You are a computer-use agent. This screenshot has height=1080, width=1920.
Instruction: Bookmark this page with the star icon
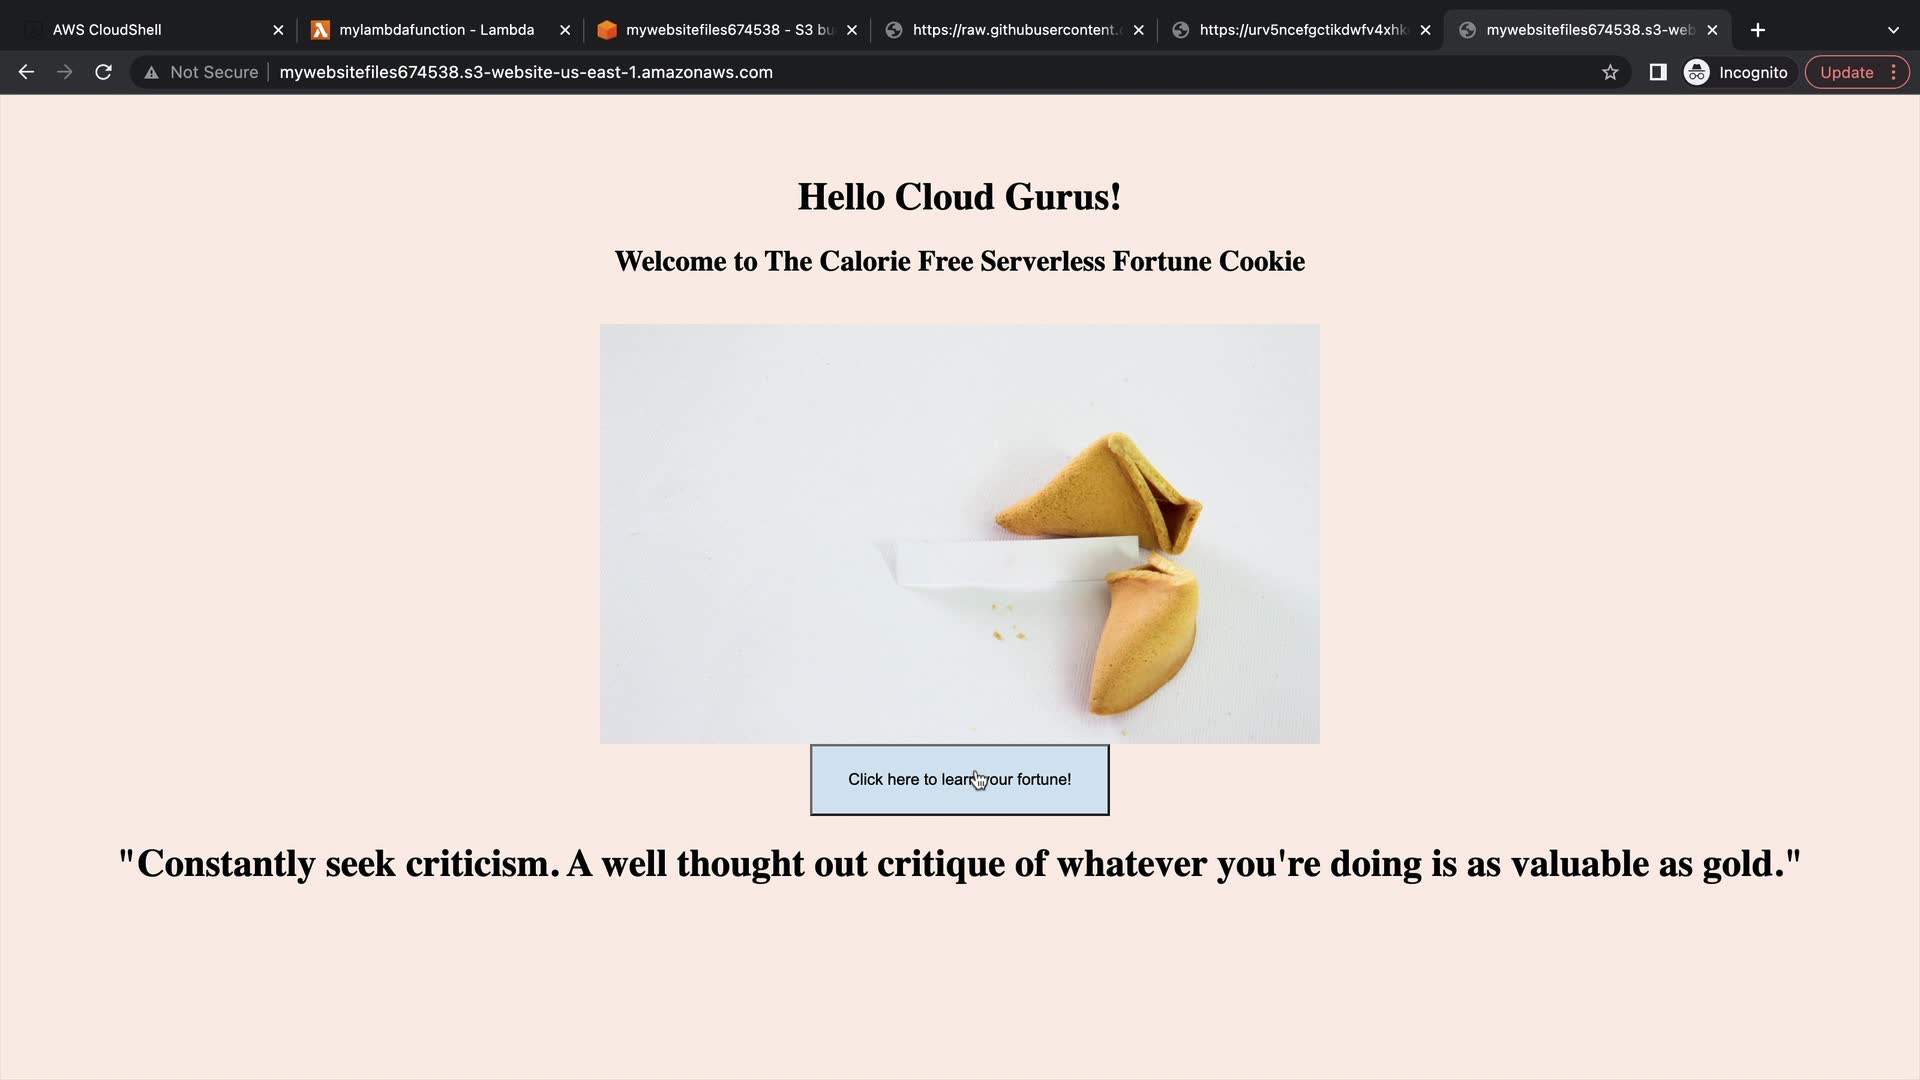[1610, 72]
